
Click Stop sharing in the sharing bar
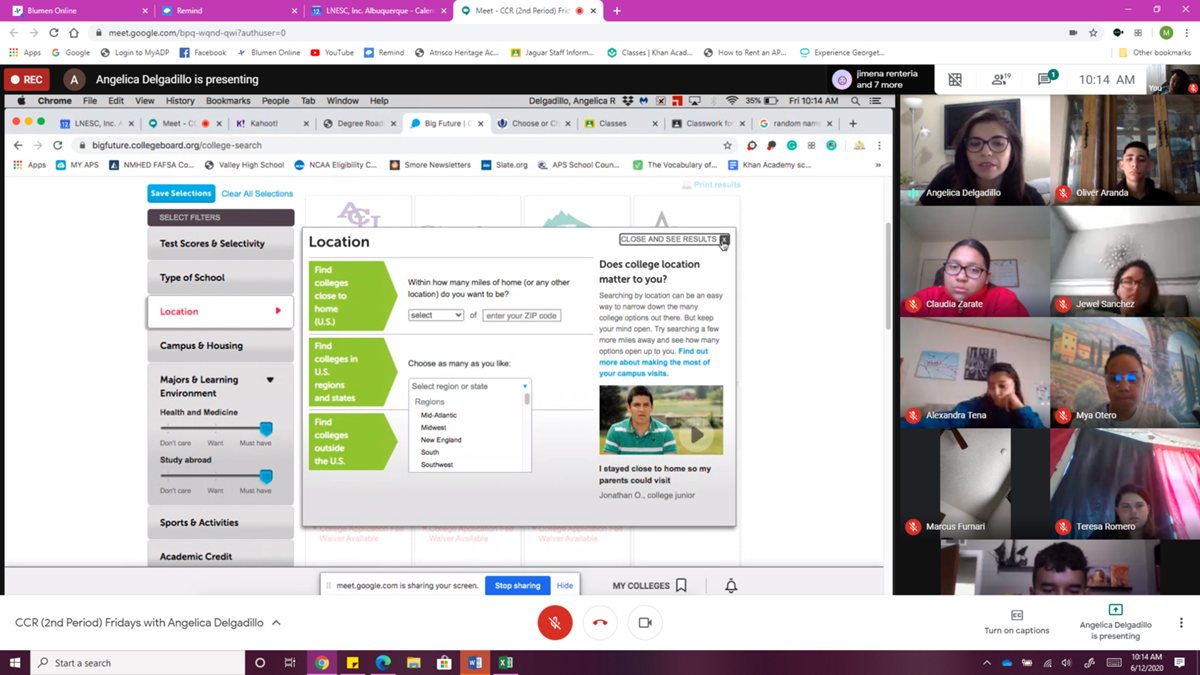pos(517,585)
